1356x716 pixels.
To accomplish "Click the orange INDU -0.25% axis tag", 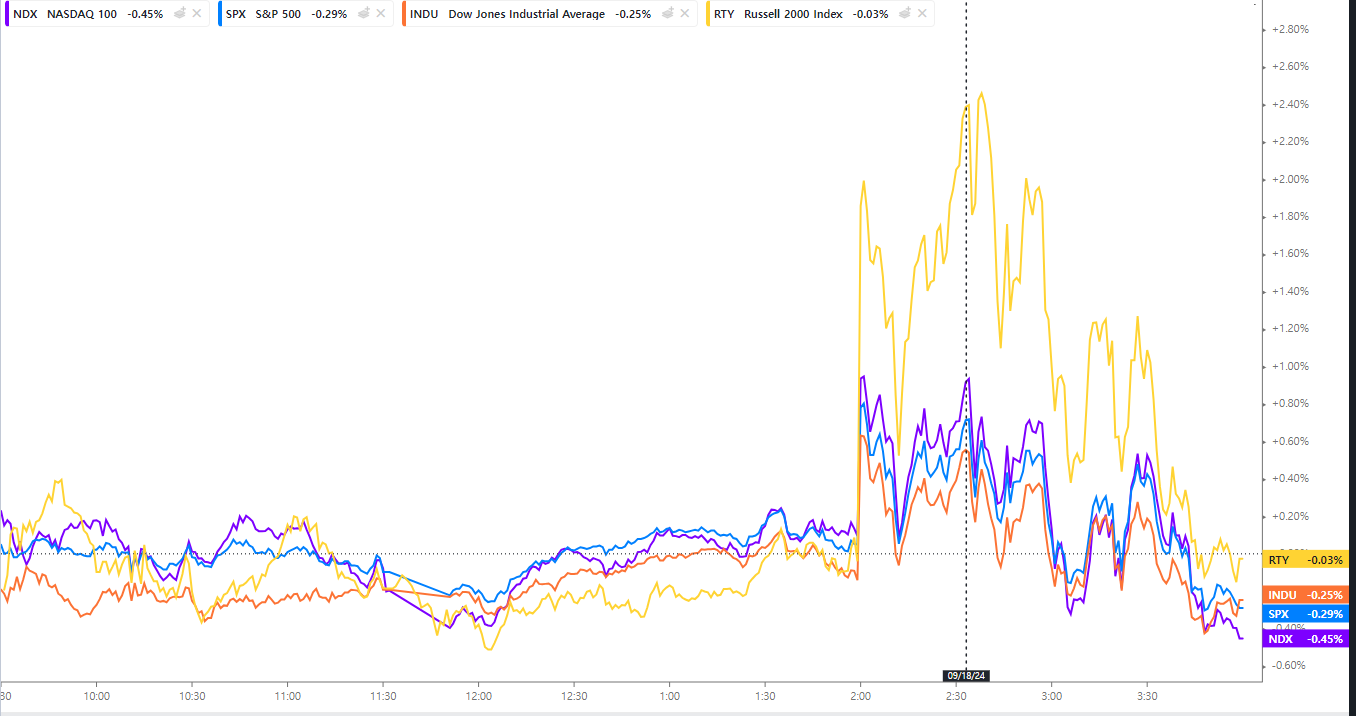I will [x=1306, y=595].
